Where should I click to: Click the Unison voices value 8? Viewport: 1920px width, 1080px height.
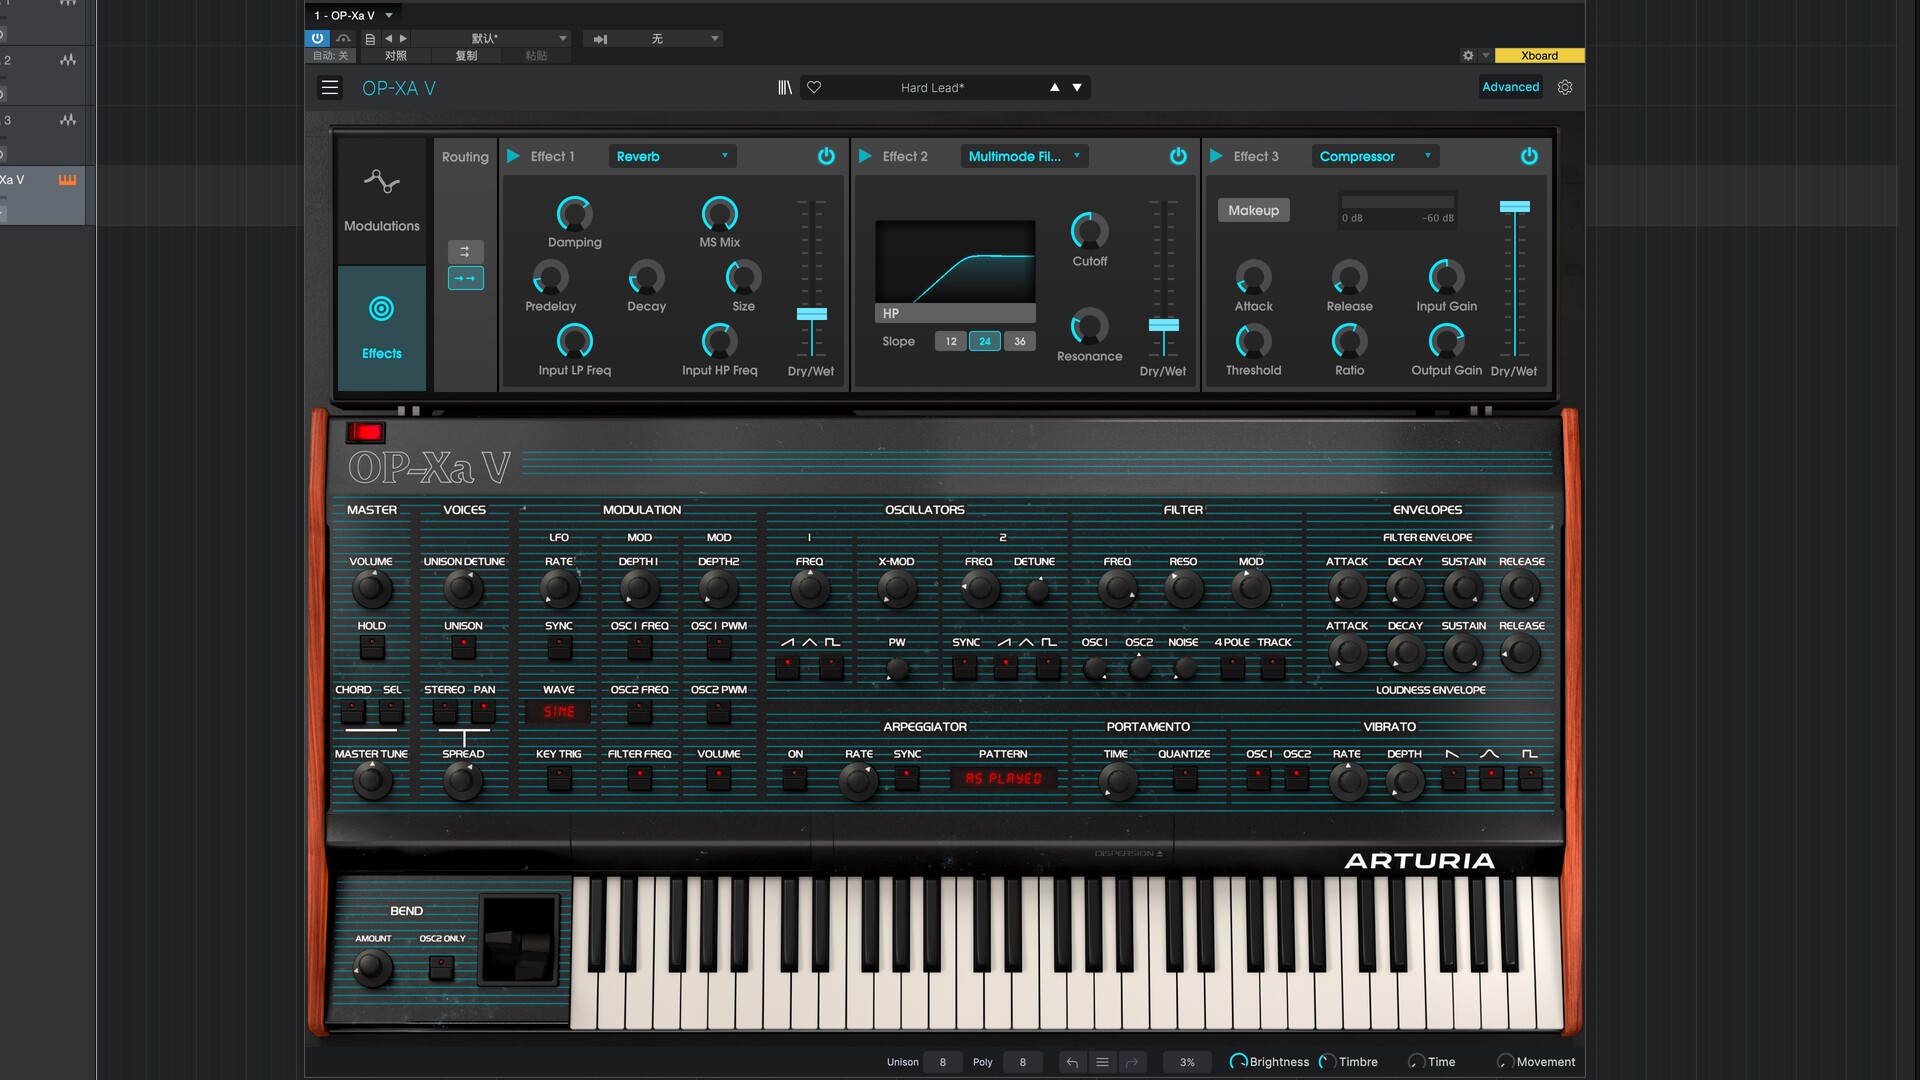[x=942, y=1062]
